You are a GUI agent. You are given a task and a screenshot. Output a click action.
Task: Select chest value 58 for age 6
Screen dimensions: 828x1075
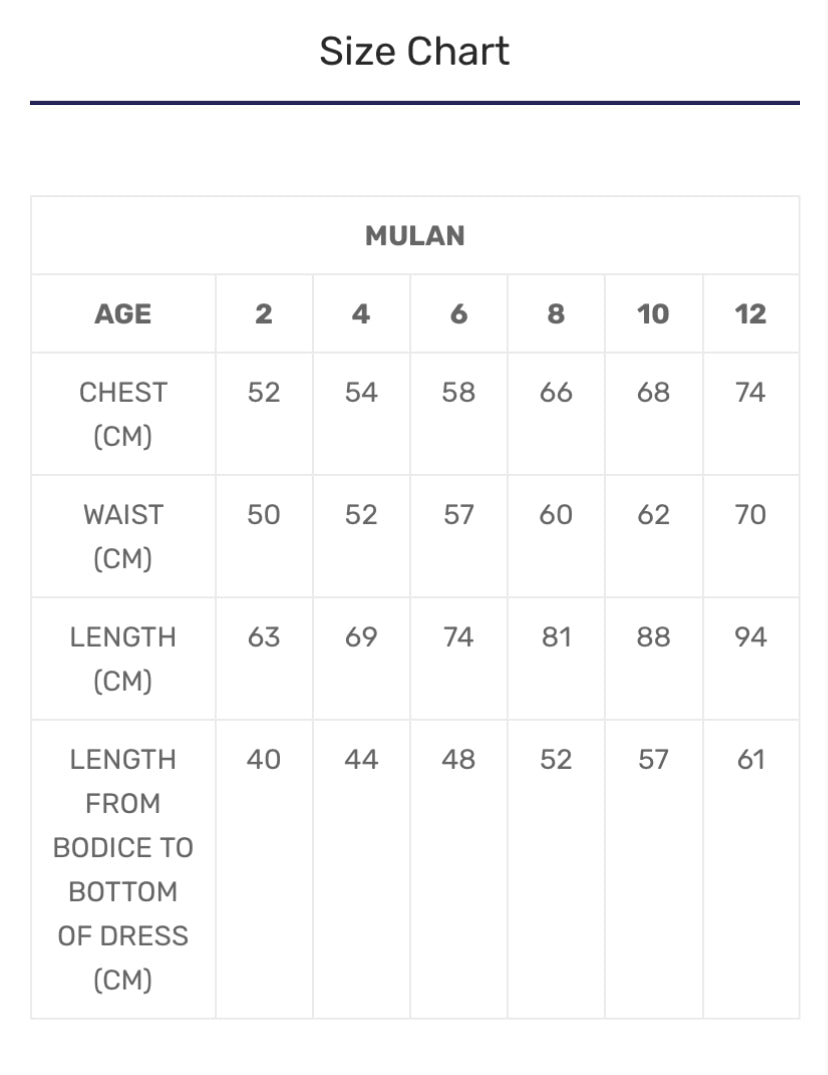458,392
